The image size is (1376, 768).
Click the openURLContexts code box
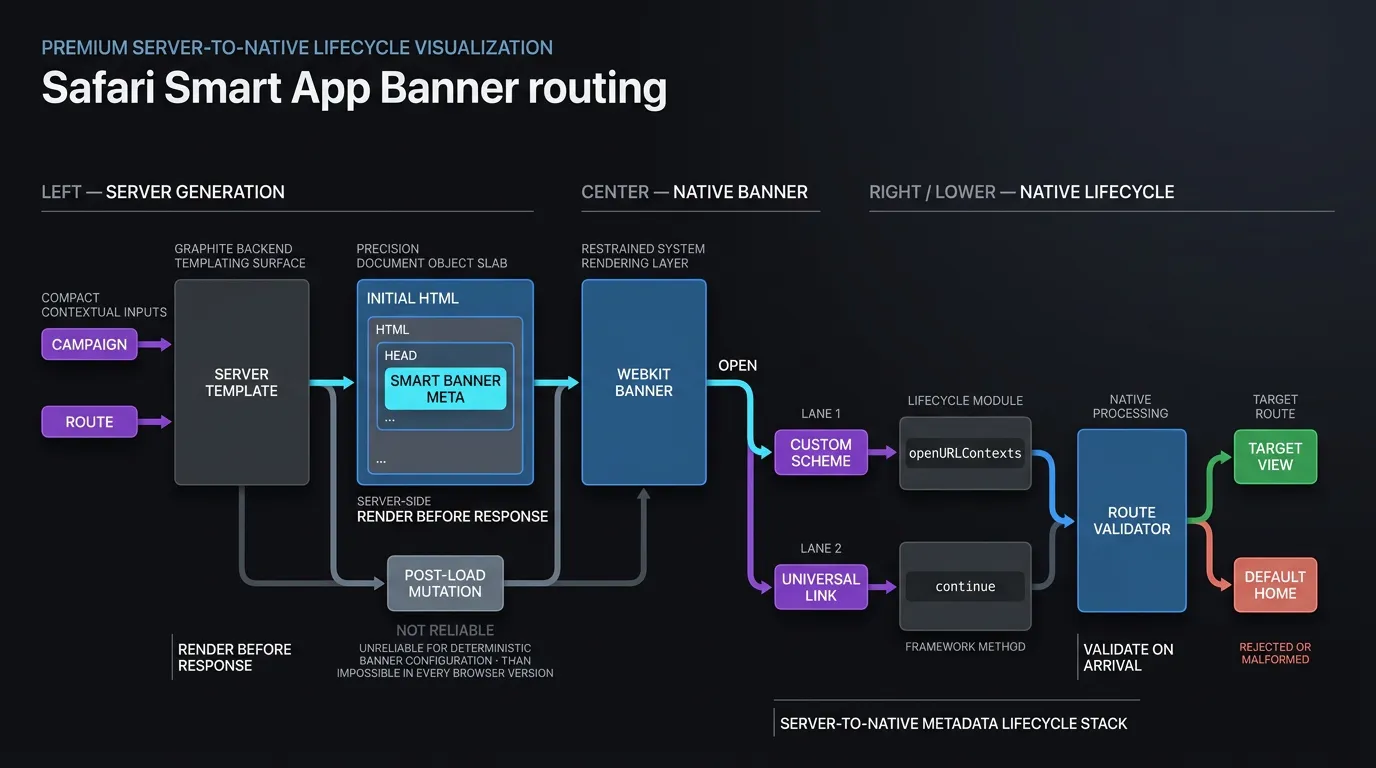point(965,453)
